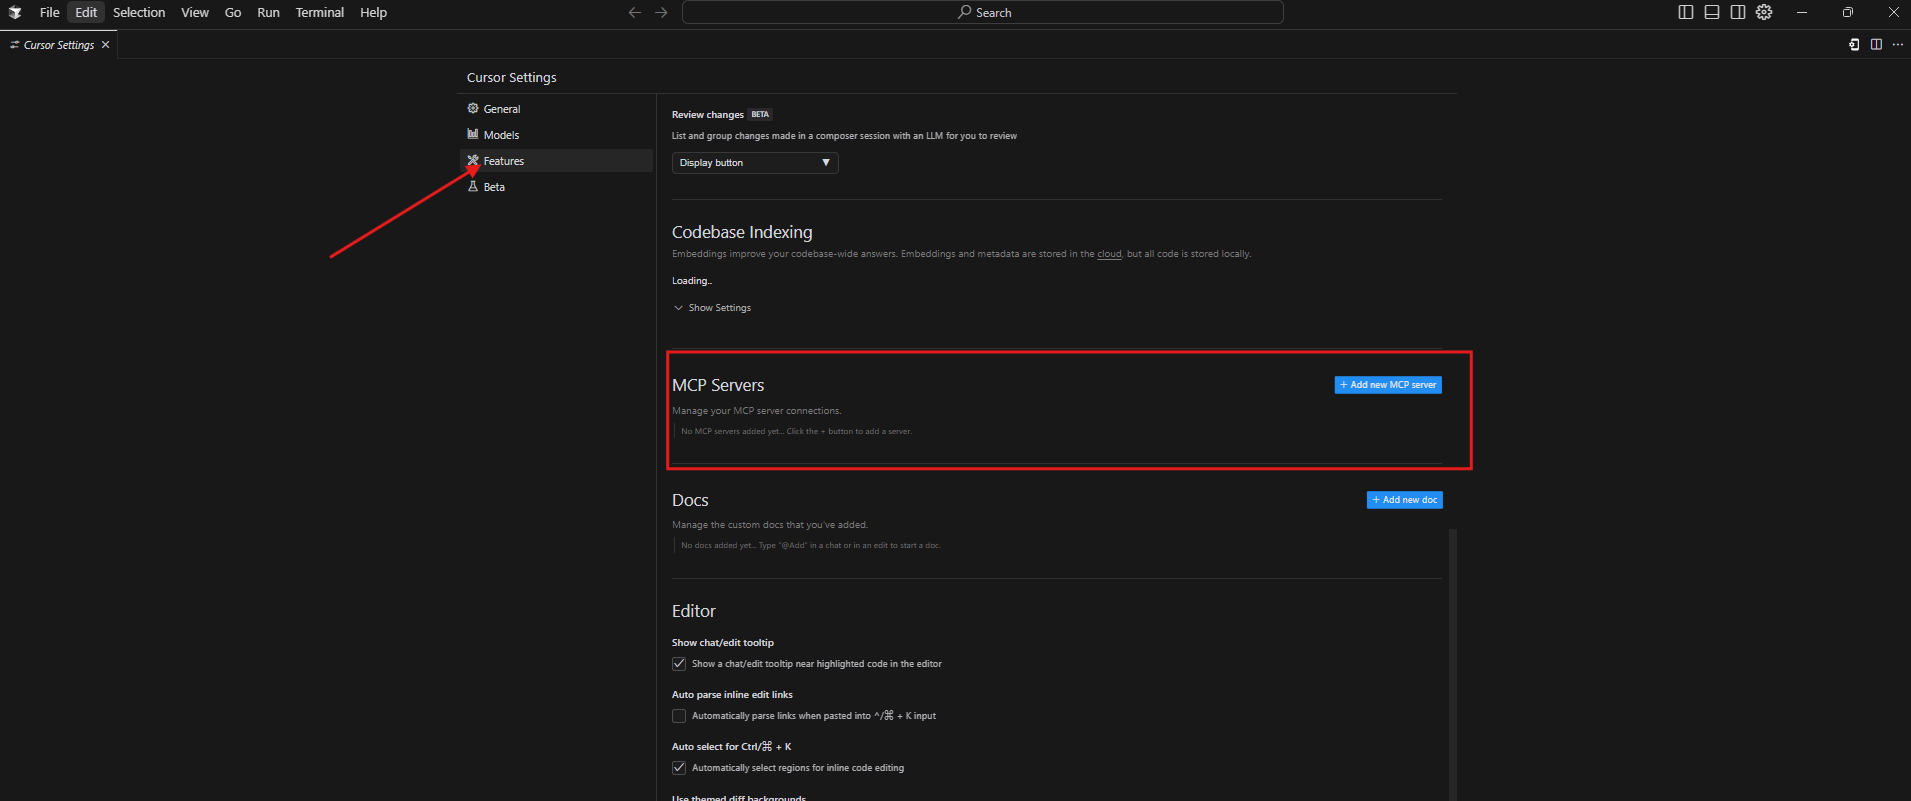This screenshot has height=801, width=1911.
Task: Expand Show Settings under Codebase Indexing
Action: 712,308
